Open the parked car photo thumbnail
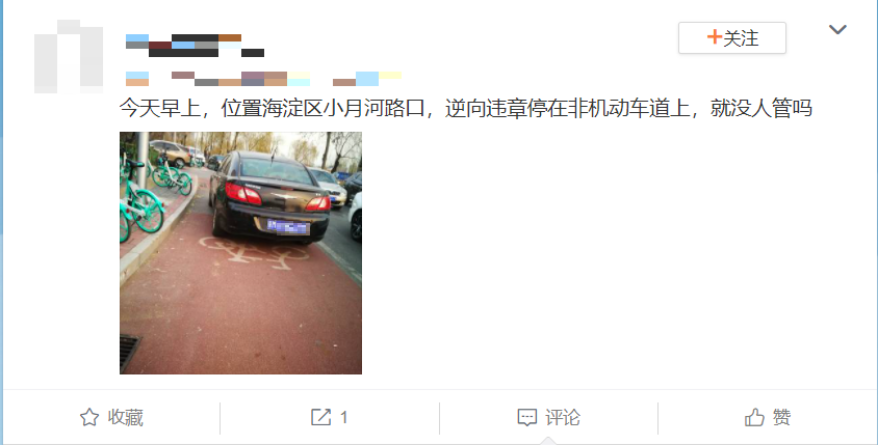The height and width of the screenshot is (445, 878). (241, 253)
